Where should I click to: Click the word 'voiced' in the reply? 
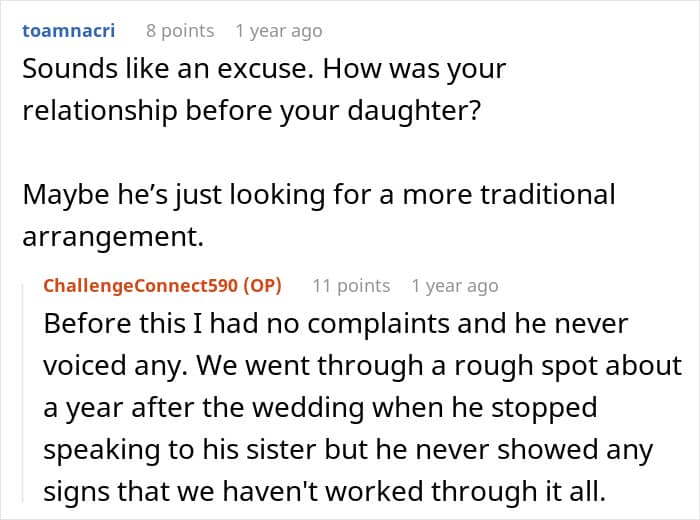[85, 366]
